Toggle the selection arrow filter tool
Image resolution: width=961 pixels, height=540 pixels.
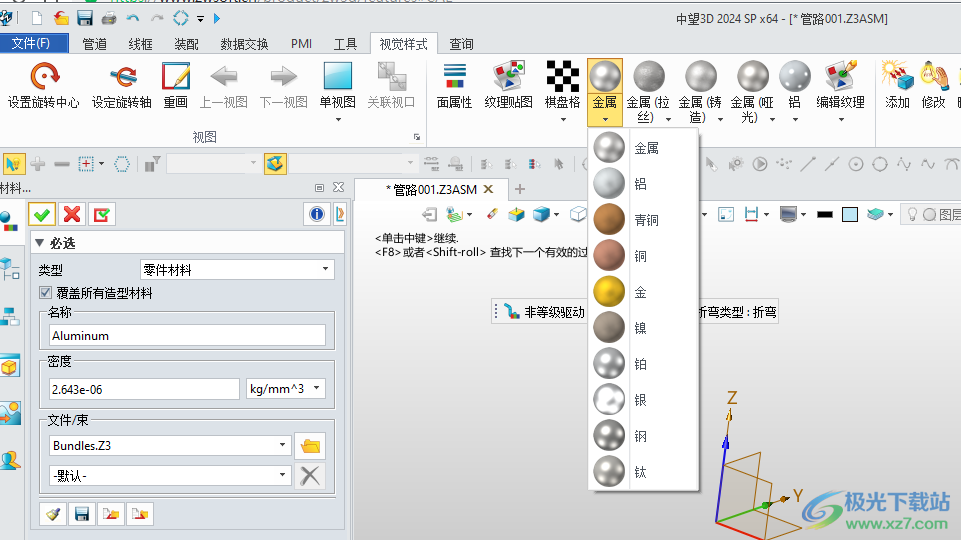click(13, 164)
